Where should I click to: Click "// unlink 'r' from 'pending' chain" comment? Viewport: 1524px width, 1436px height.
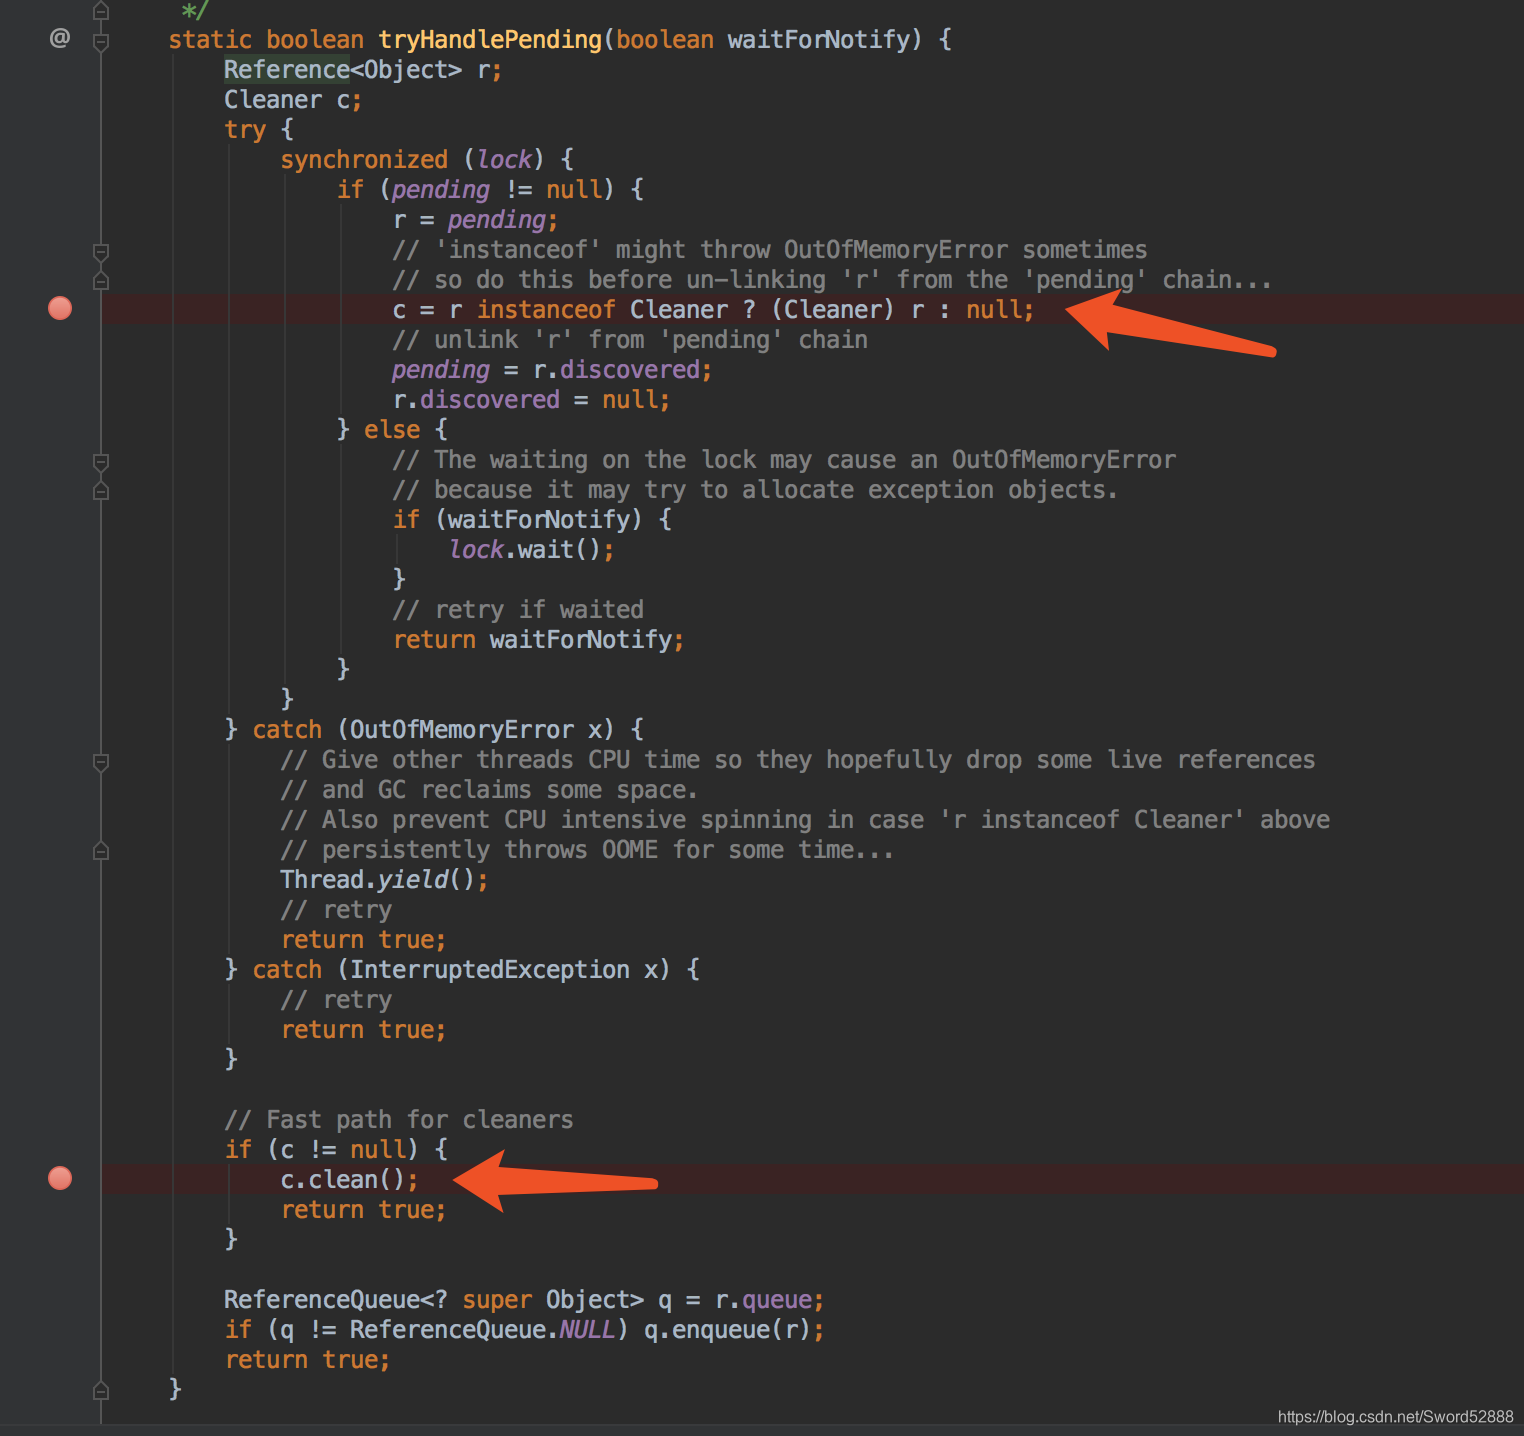tap(630, 339)
